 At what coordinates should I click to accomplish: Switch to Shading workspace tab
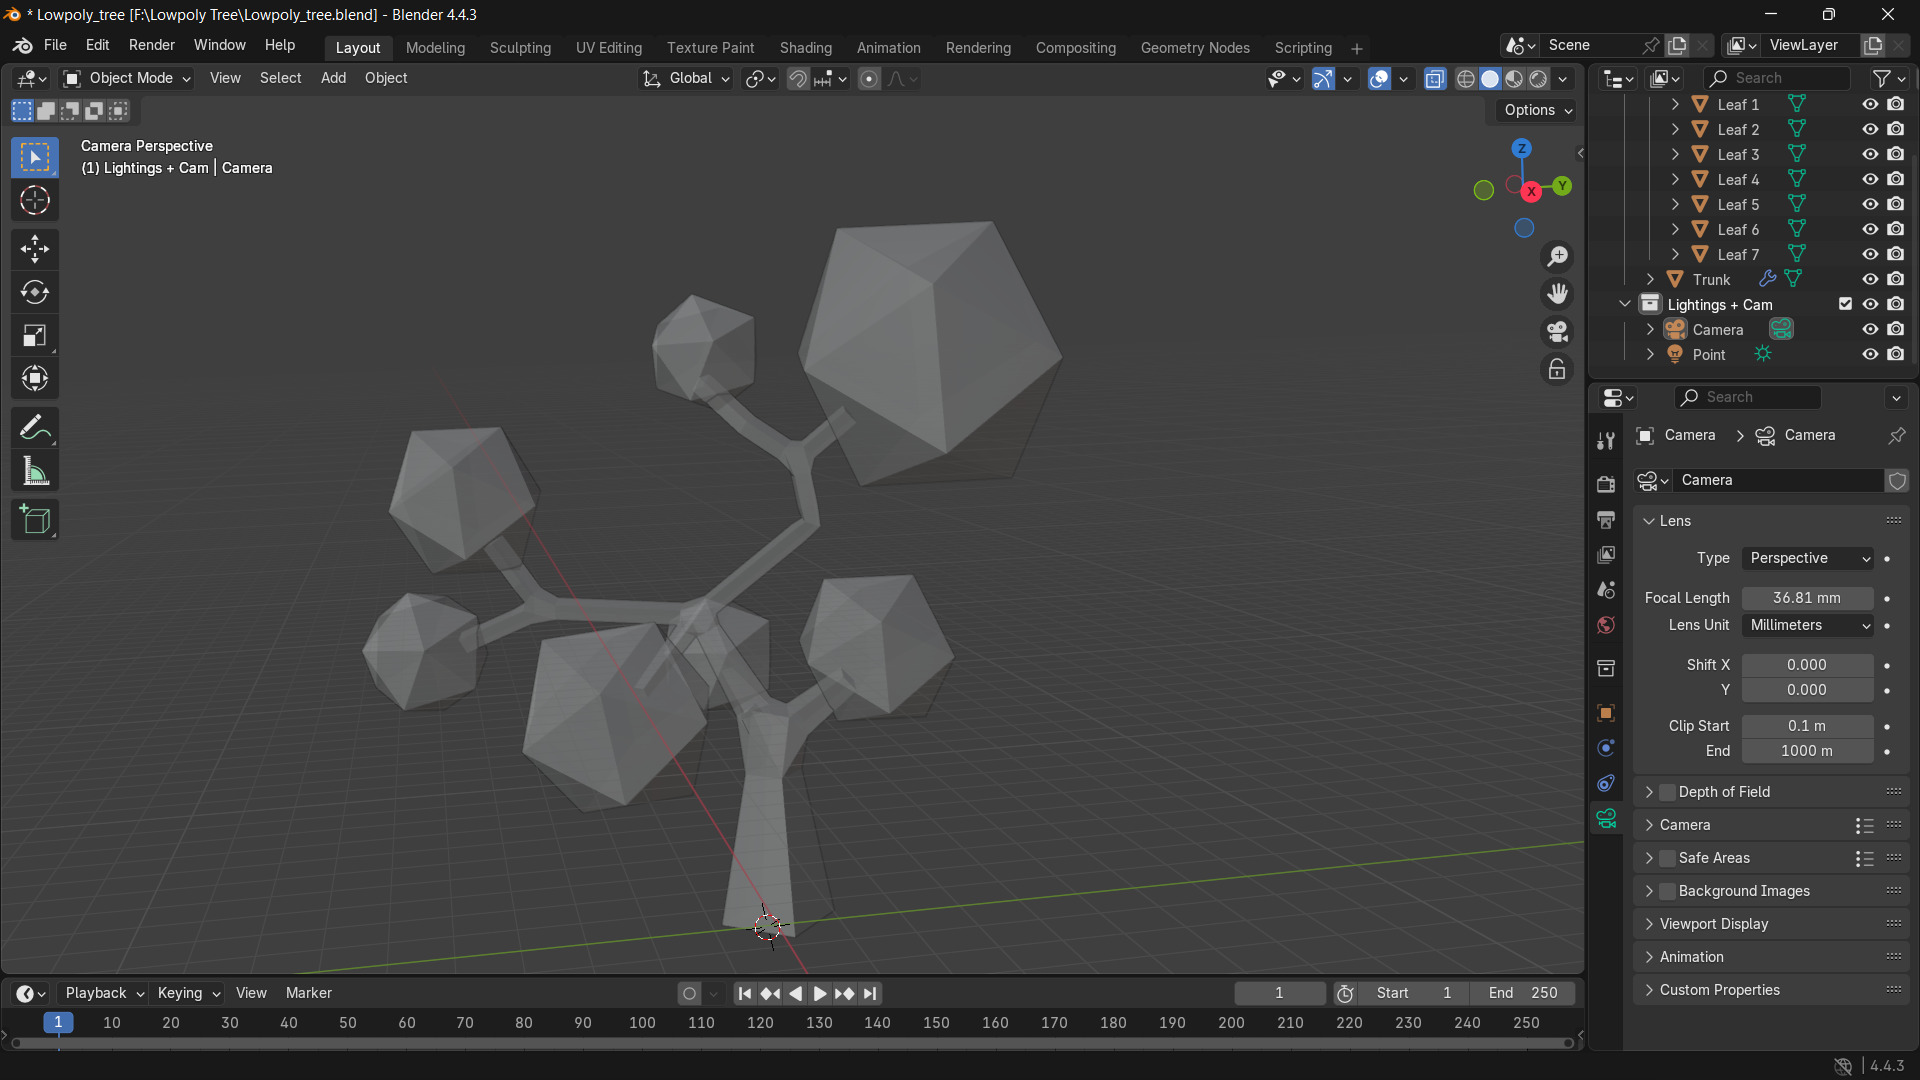805,48
